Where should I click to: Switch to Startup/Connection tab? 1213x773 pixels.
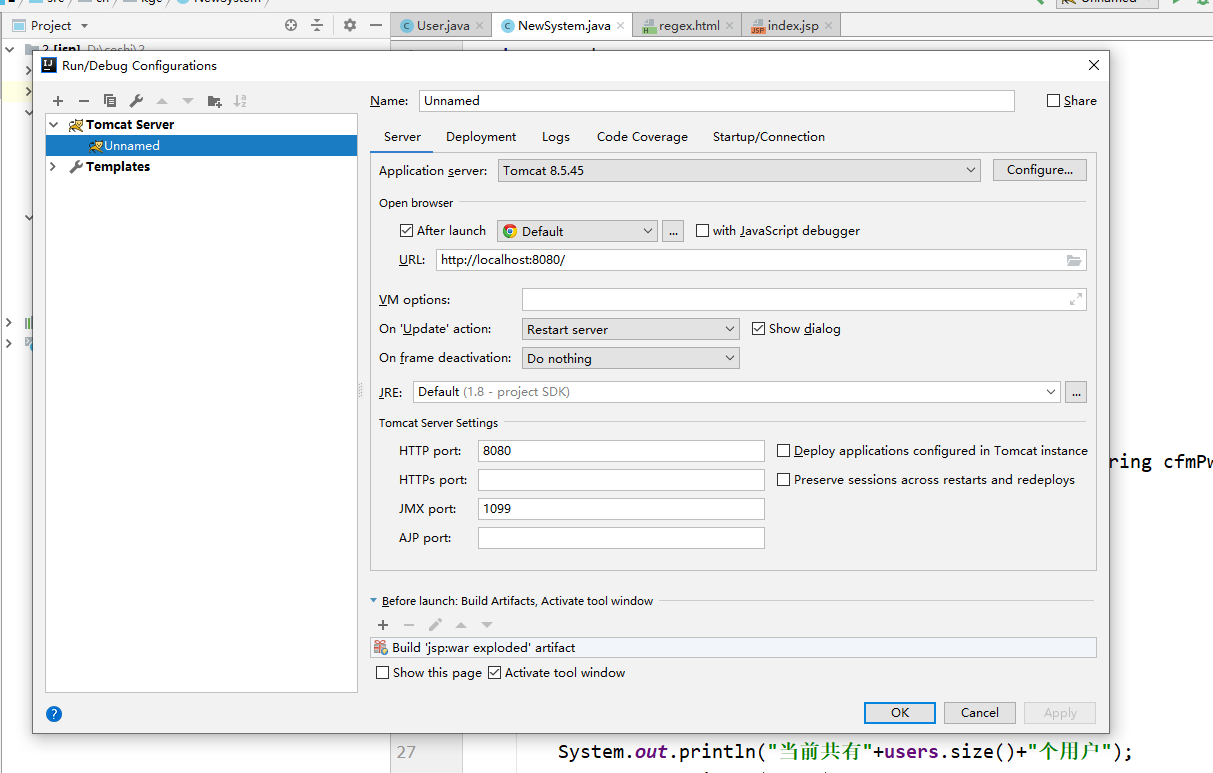(x=769, y=137)
